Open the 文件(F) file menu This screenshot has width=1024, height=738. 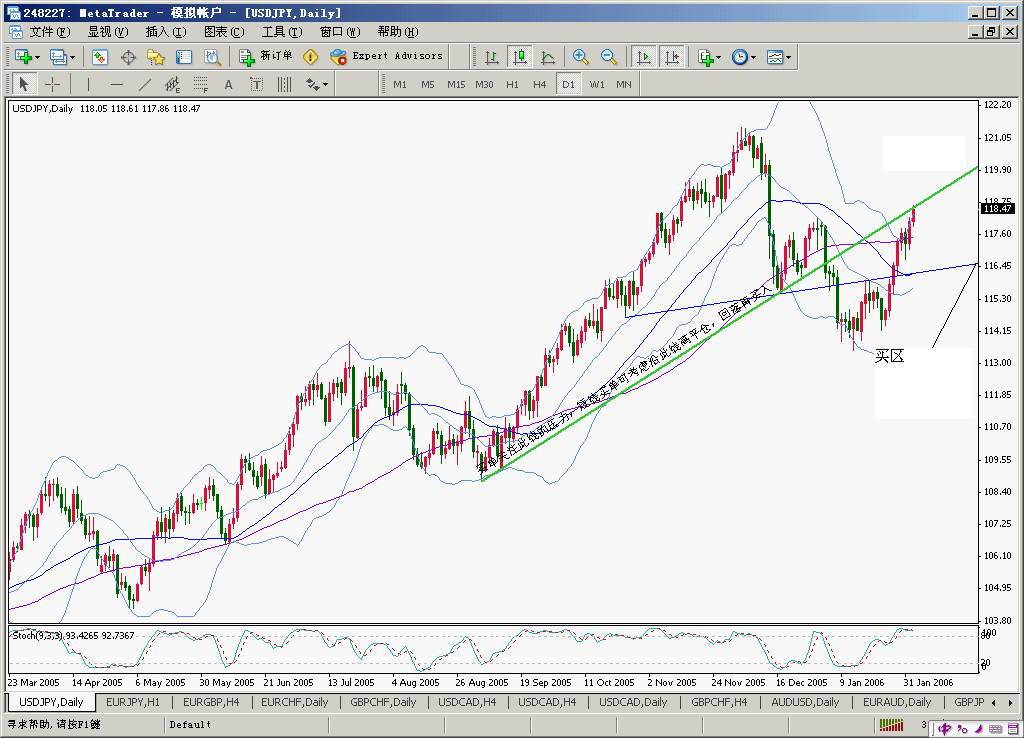pos(50,31)
